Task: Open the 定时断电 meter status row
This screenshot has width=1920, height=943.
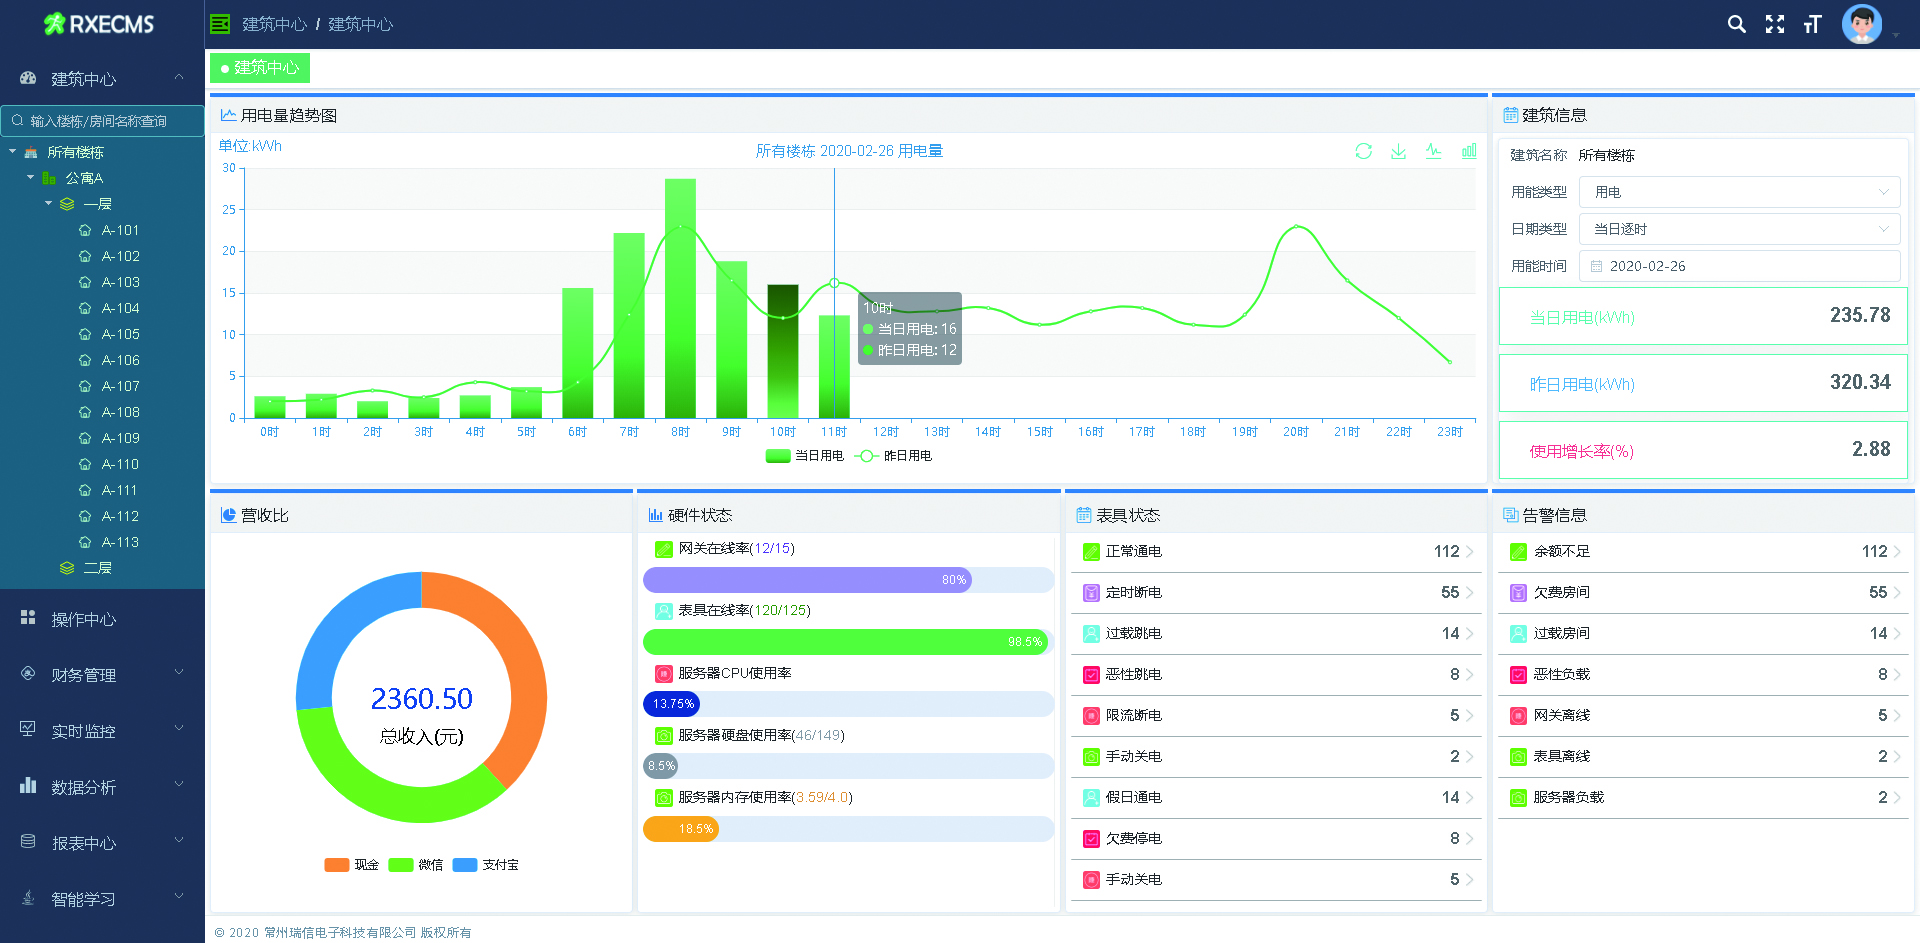Action: pyautogui.click(x=1275, y=592)
